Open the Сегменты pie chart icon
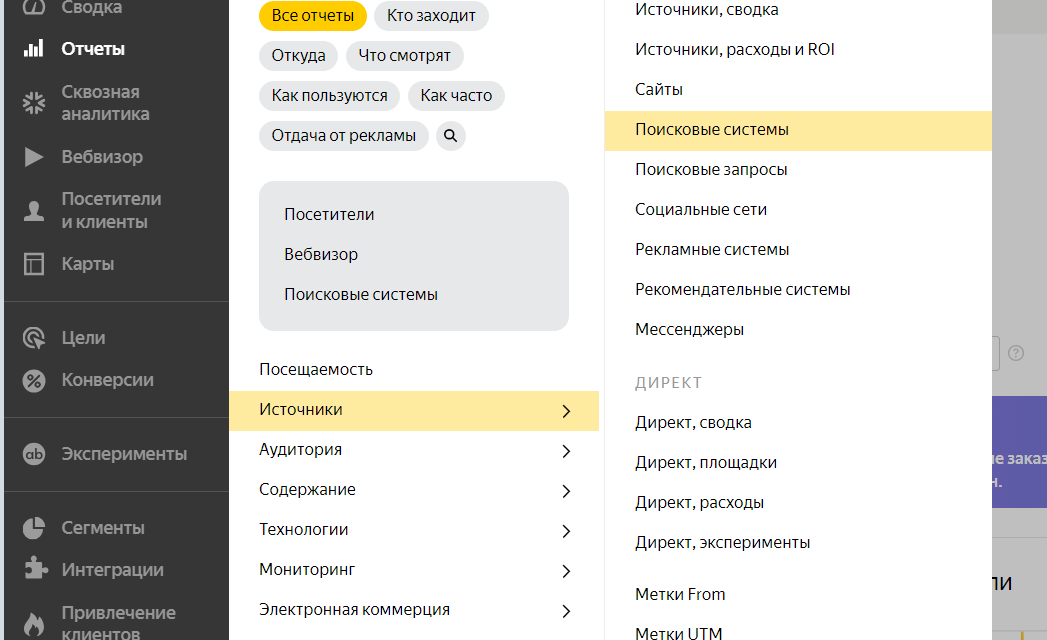The height and width of the screenshot is (640, 1047). point(34,528)
